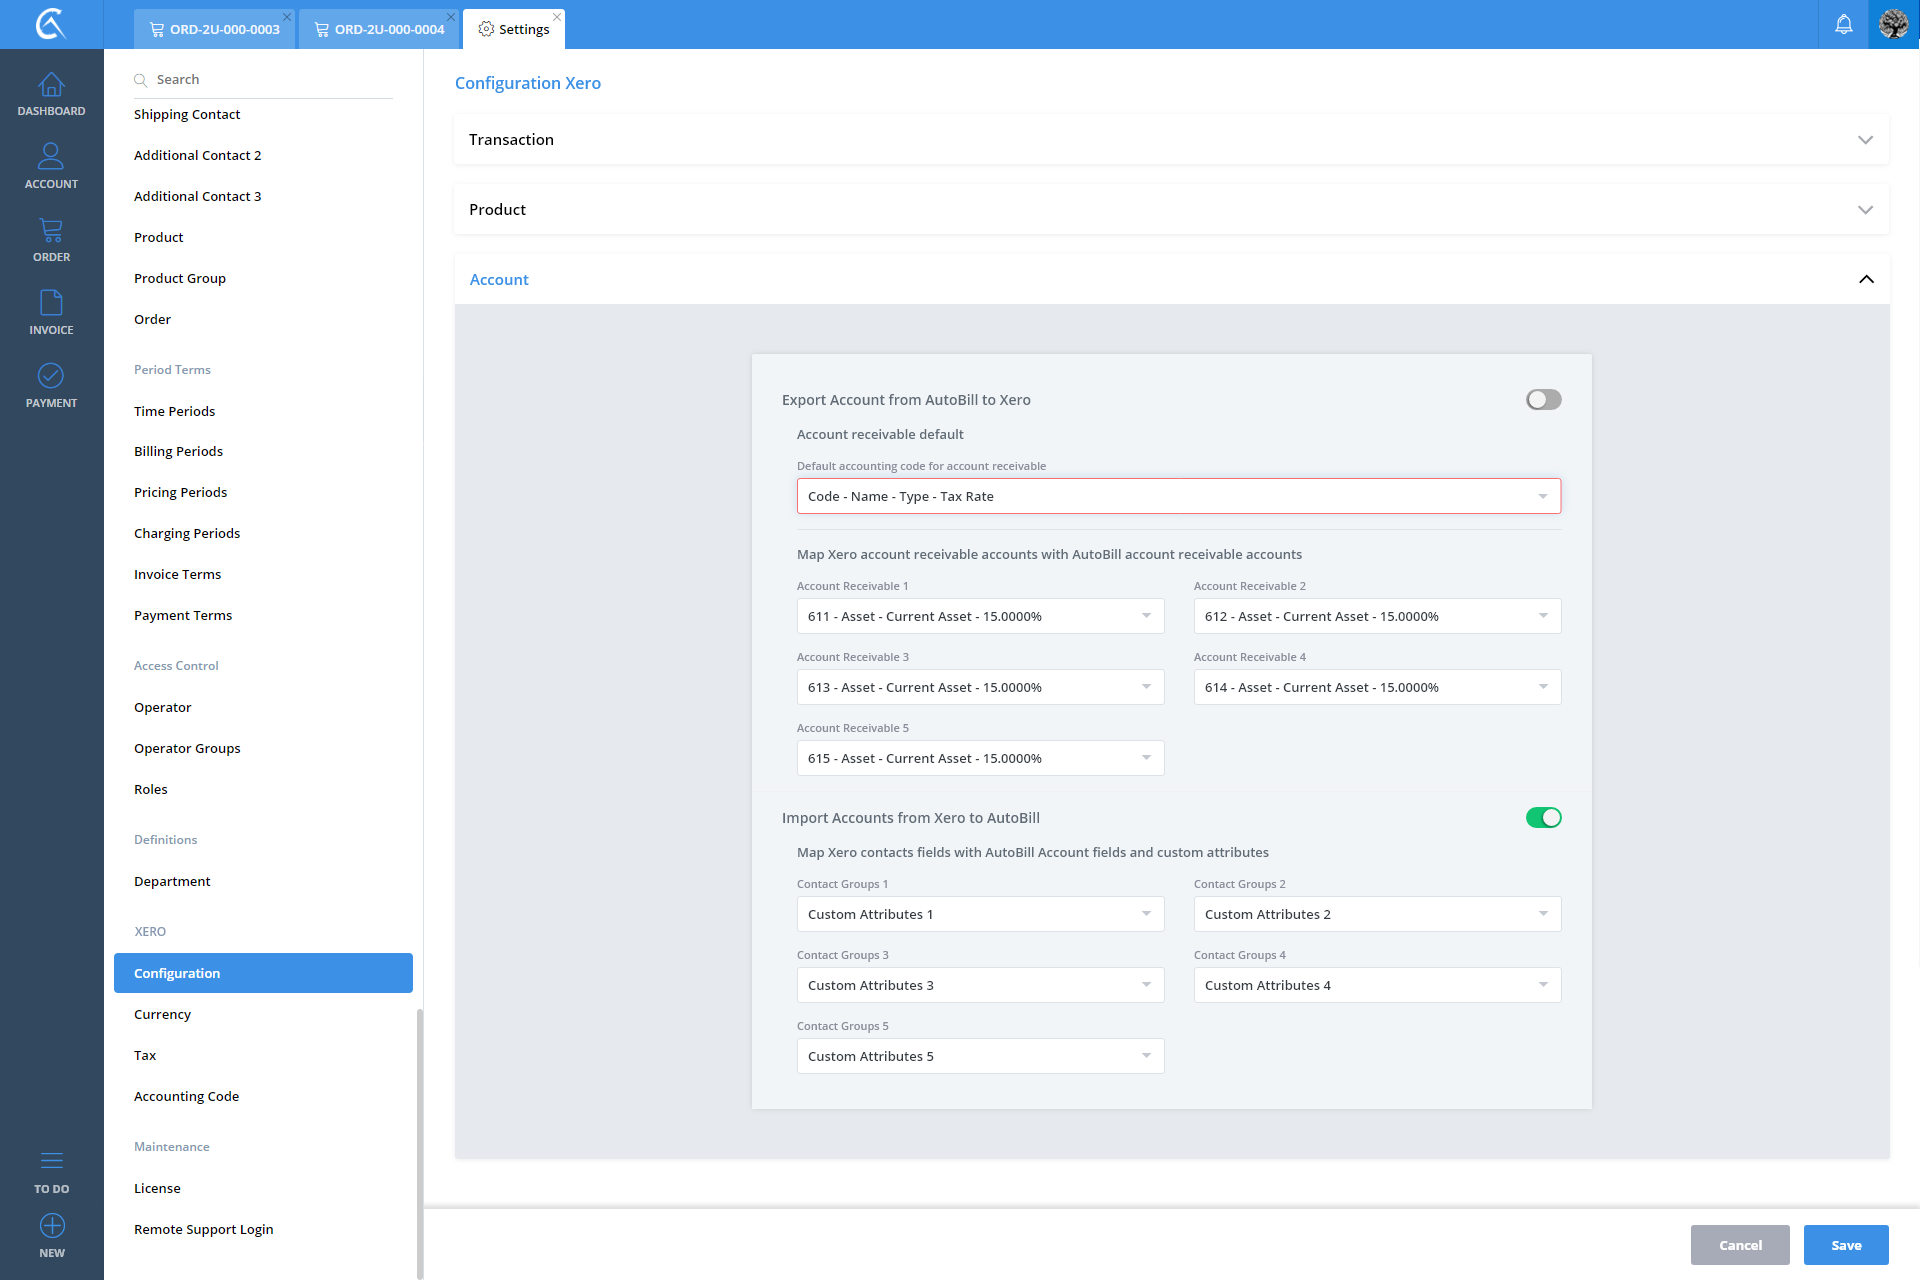Image resolution: width=1920 pixels, height=1280 pixels.
Task: Open the Dashboard home icon
Action: click(x=51, y=86)
